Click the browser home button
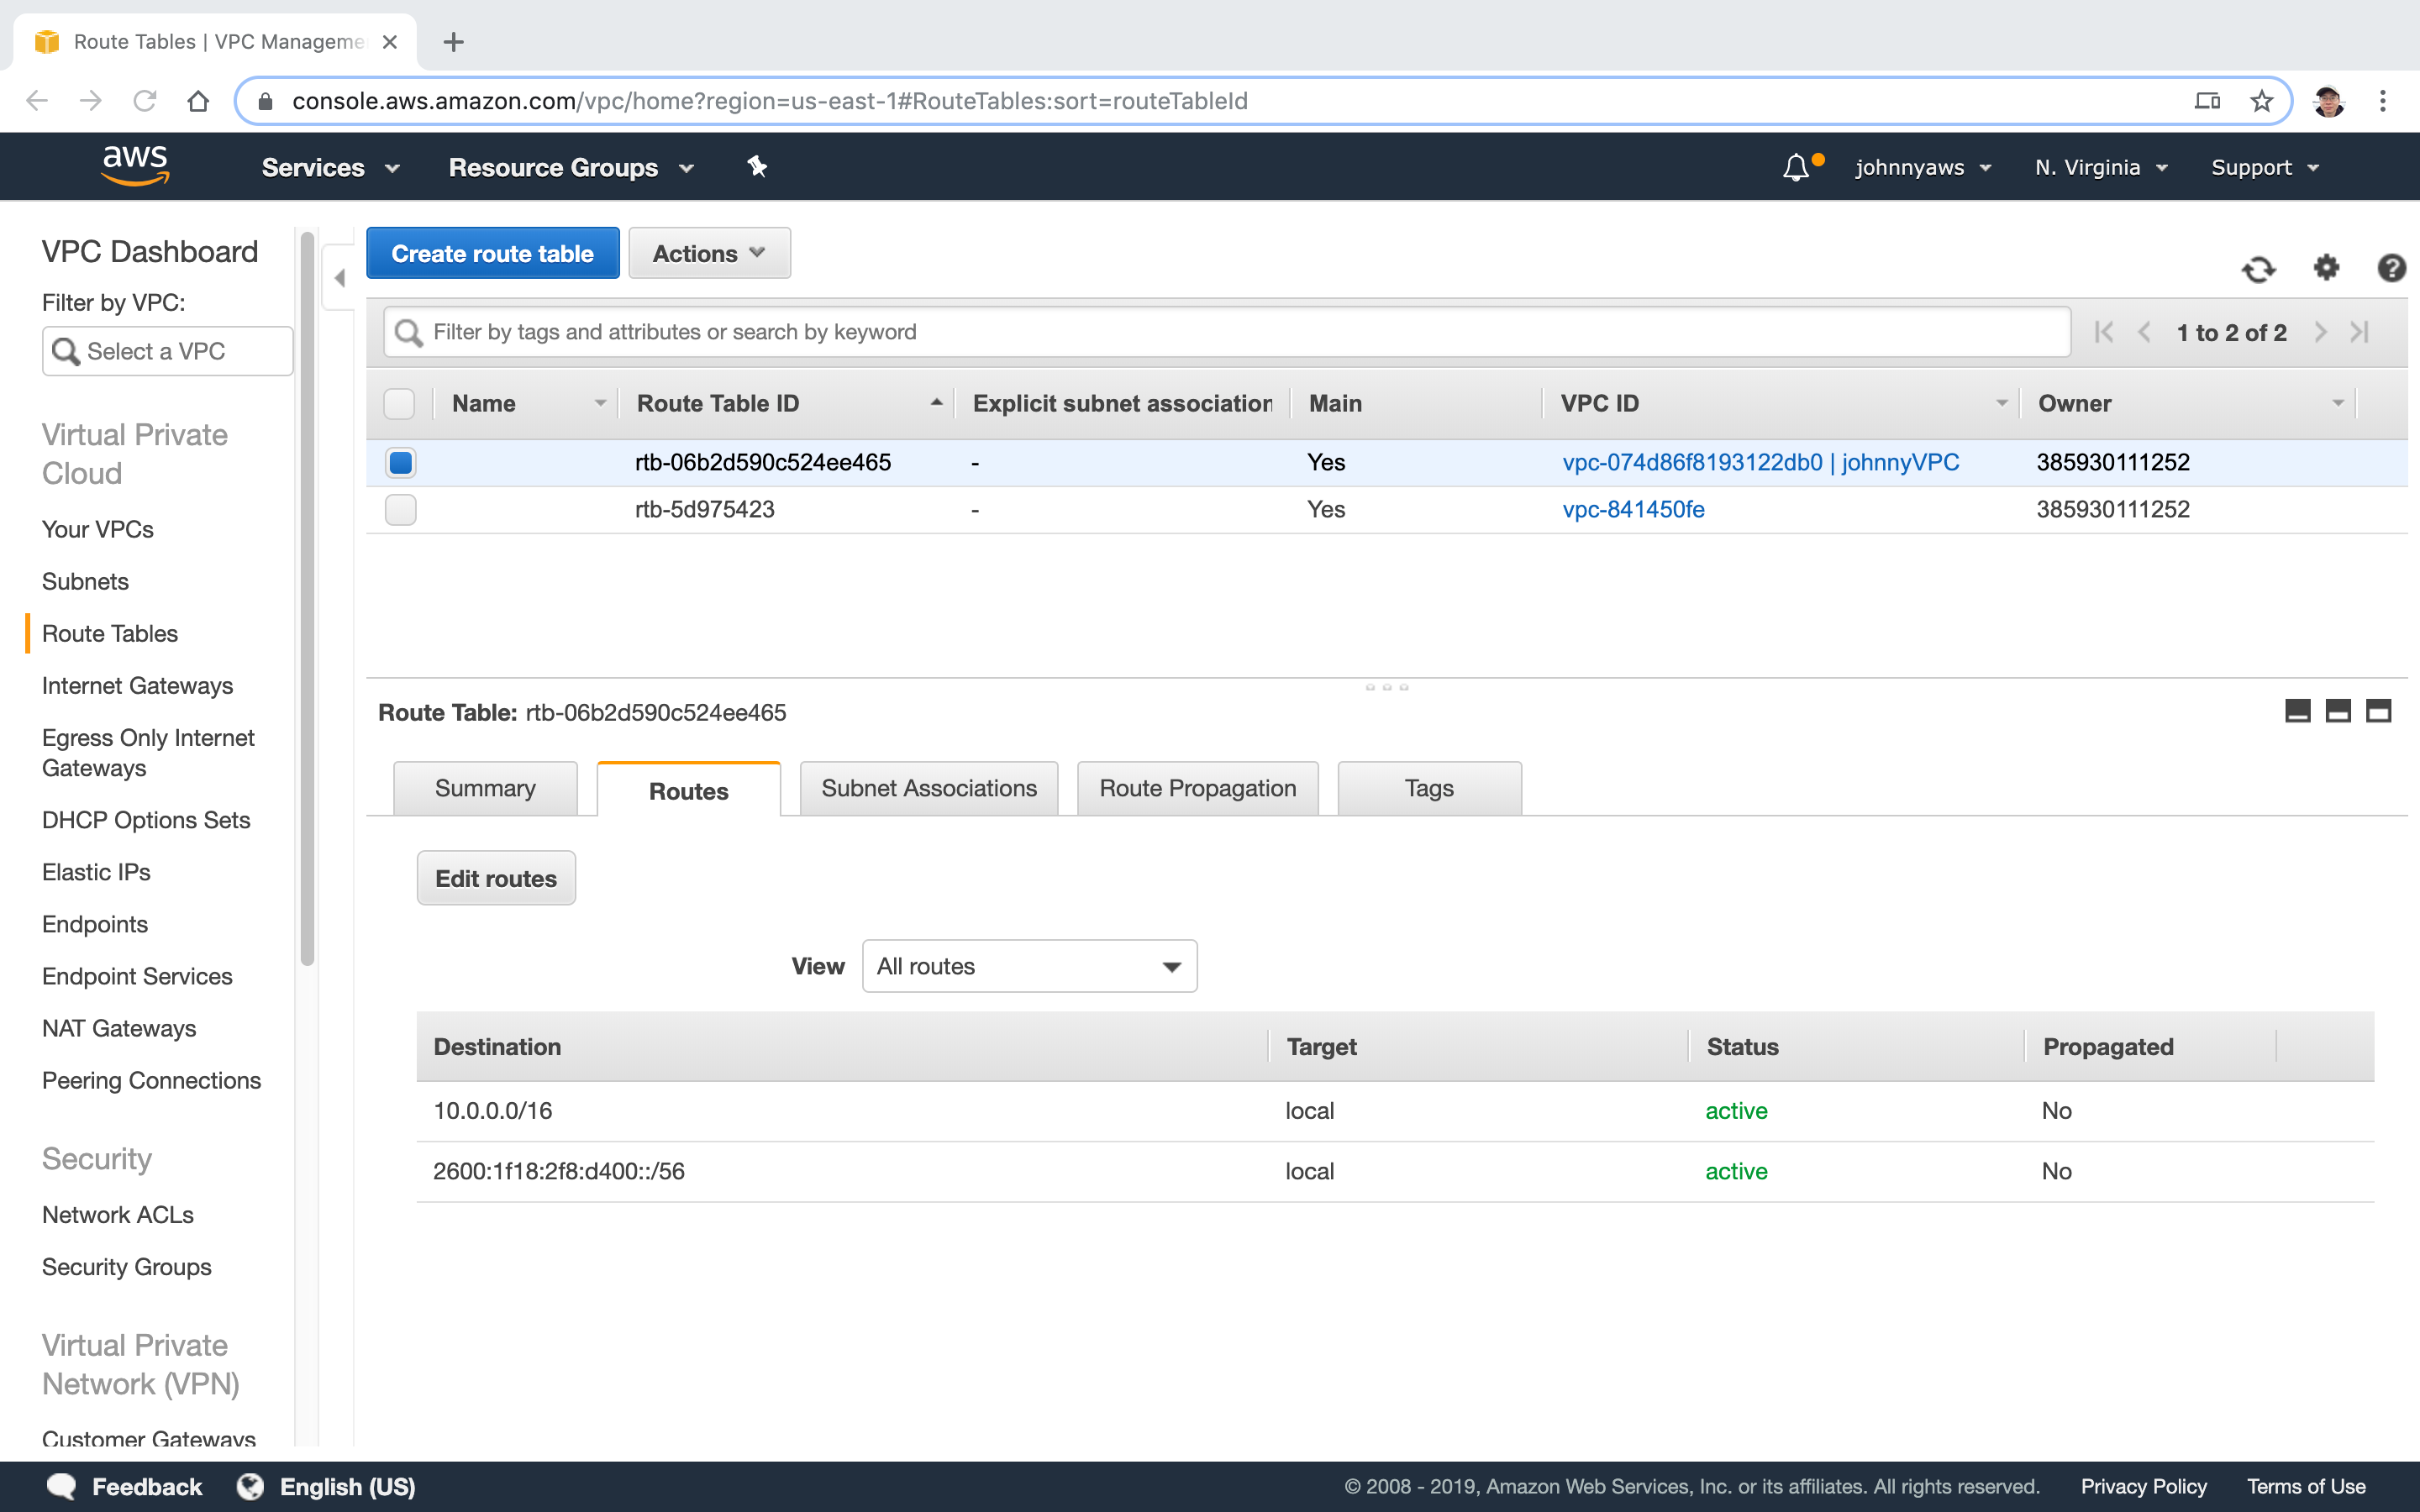The height and width of the screenshot is (1512, 2420). 198,101
